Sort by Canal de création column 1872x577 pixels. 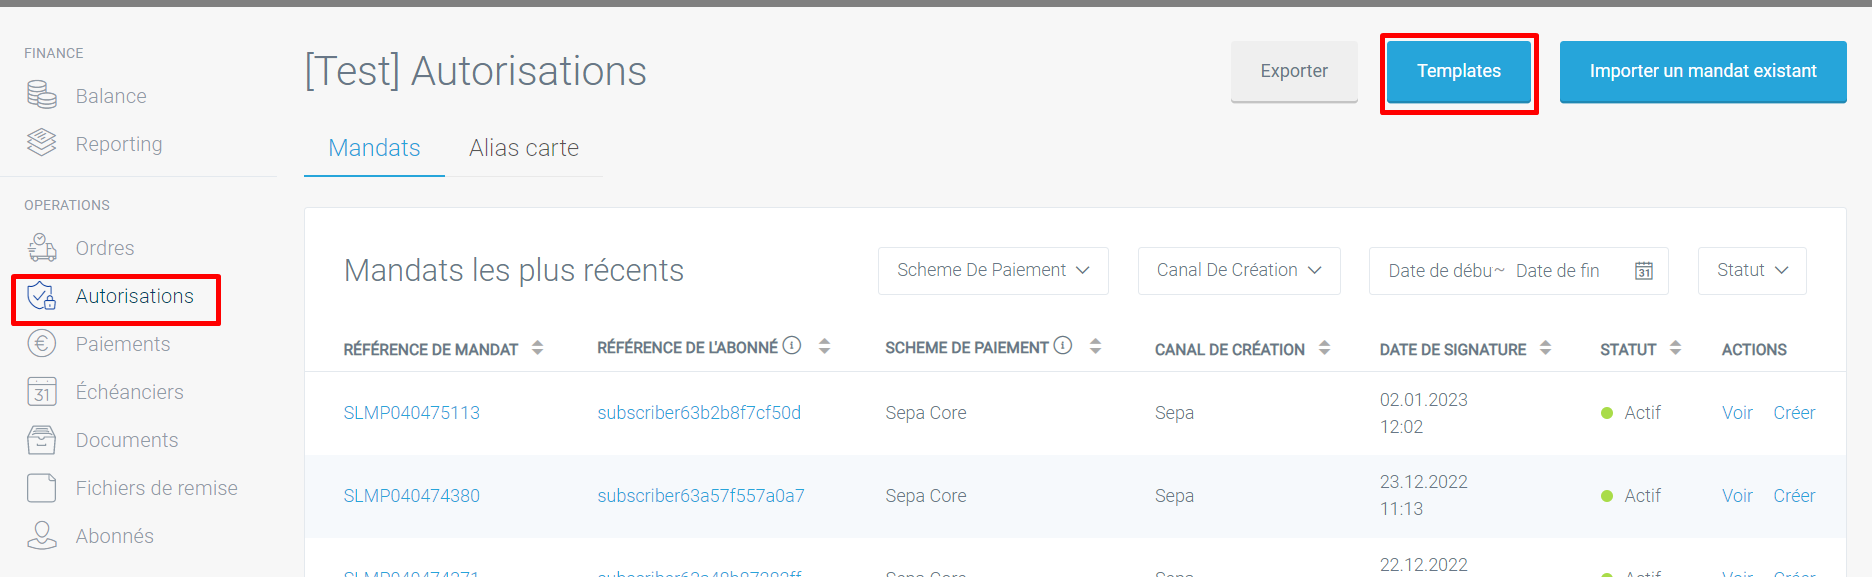[x=1324, y=347]
